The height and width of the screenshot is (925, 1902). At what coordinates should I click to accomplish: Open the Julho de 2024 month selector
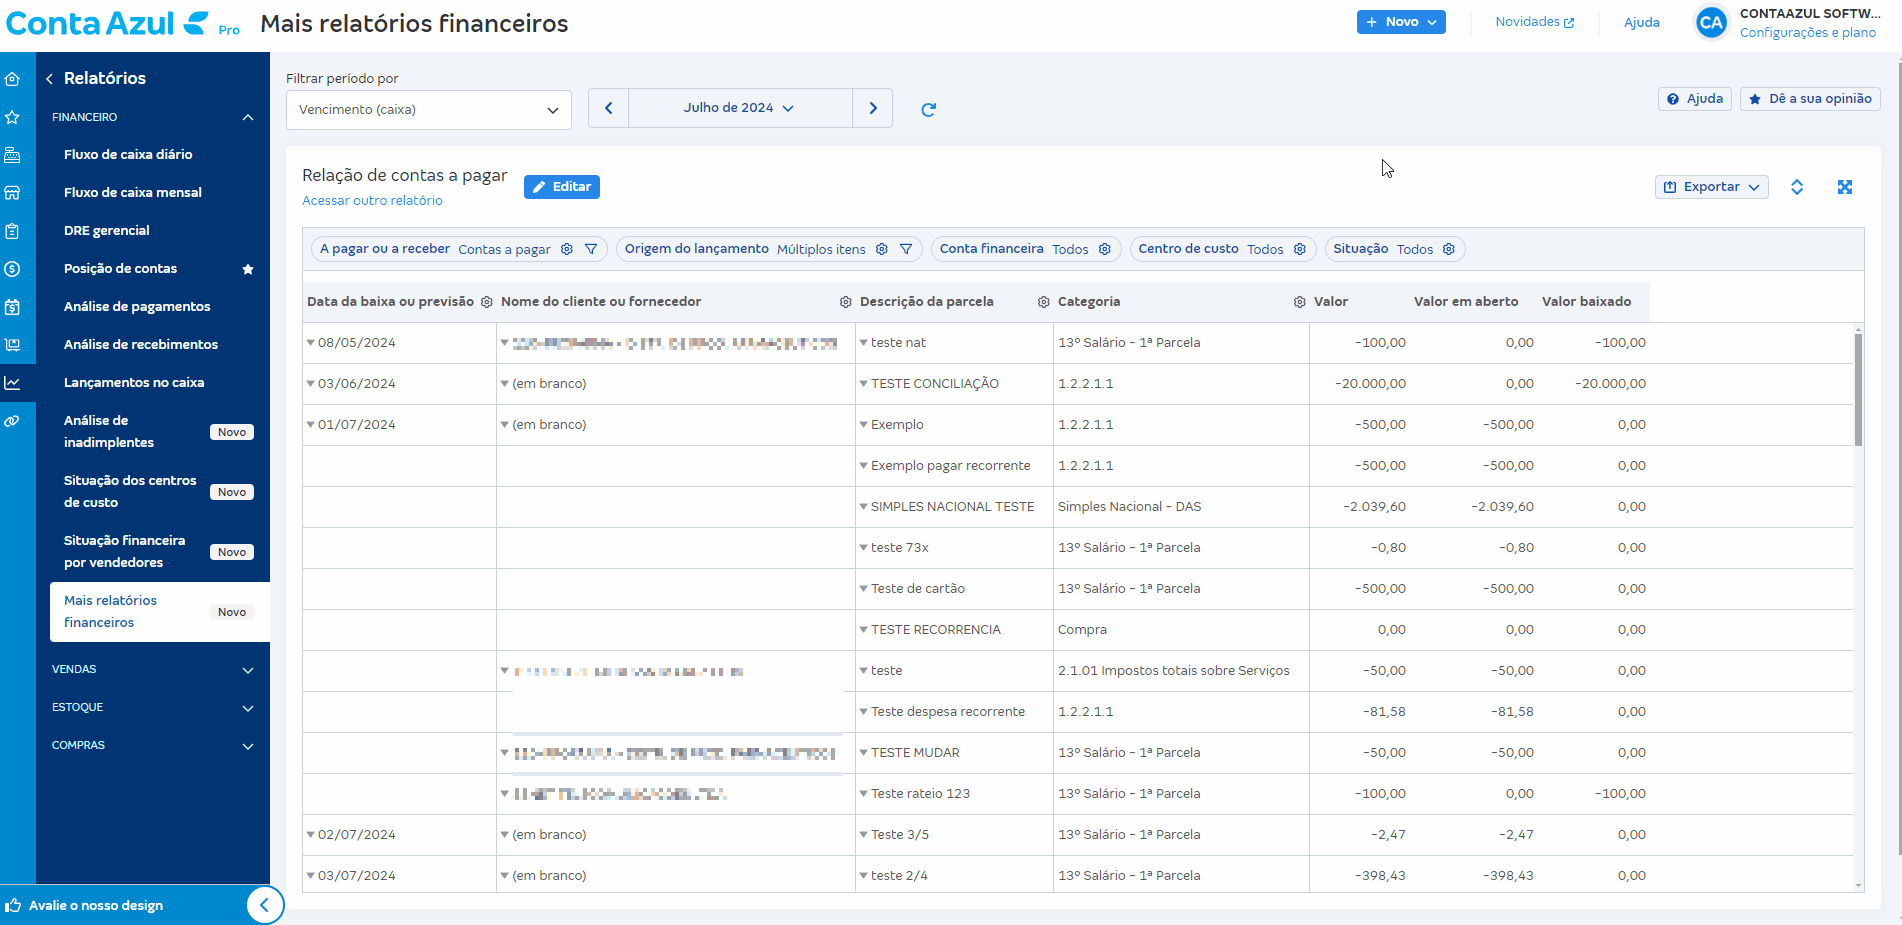739,108
